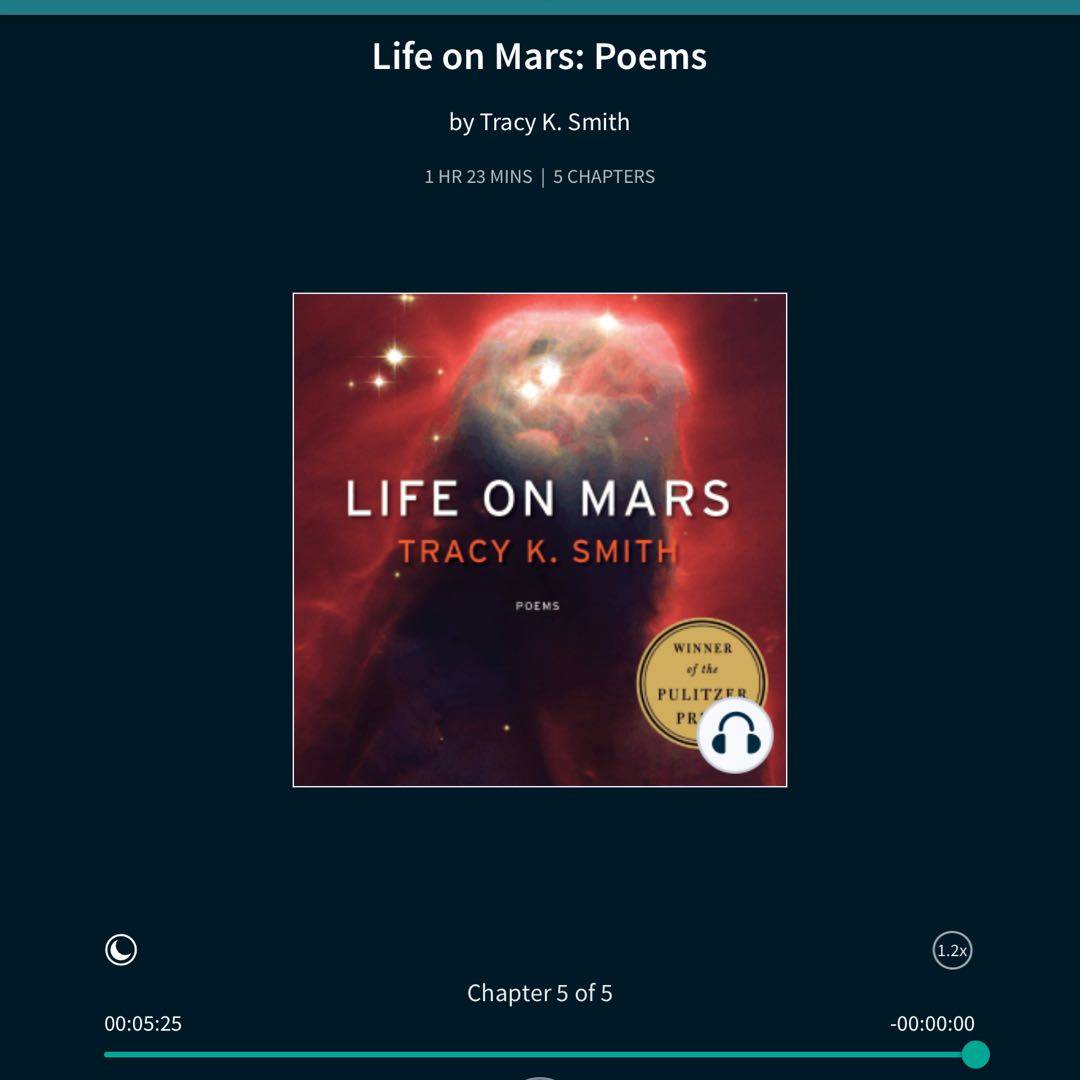Toggle the remaining time -00:00:00 display

tap(933, 1024)
